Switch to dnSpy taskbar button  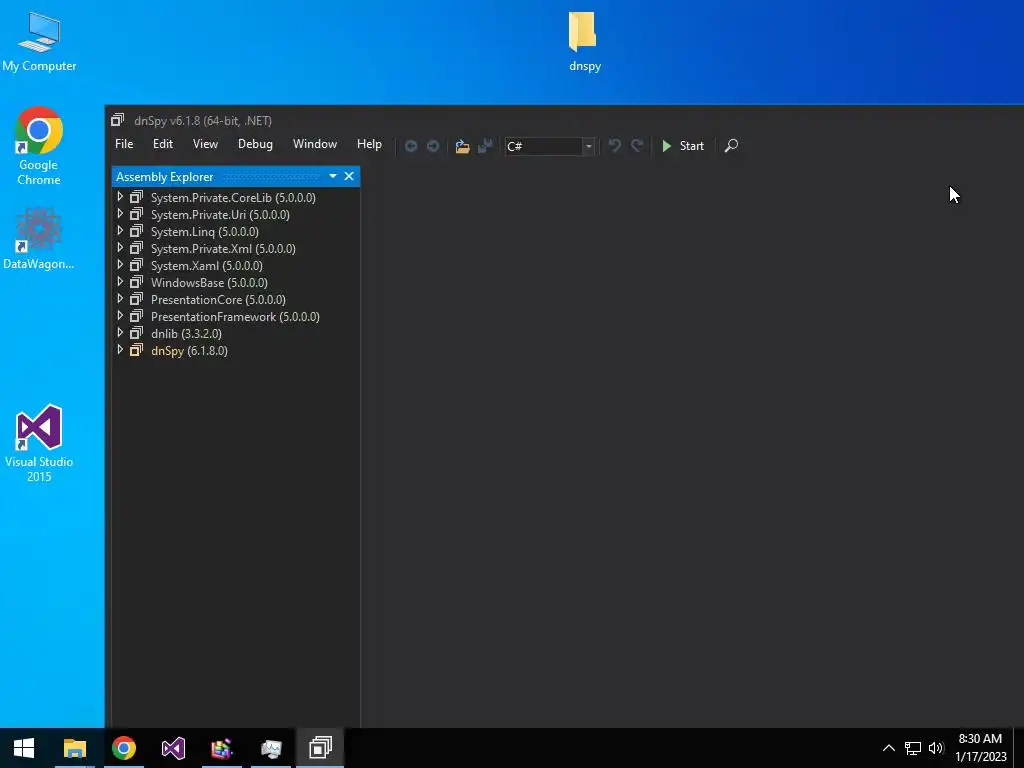pyautogui.click(x=320, y=748)
